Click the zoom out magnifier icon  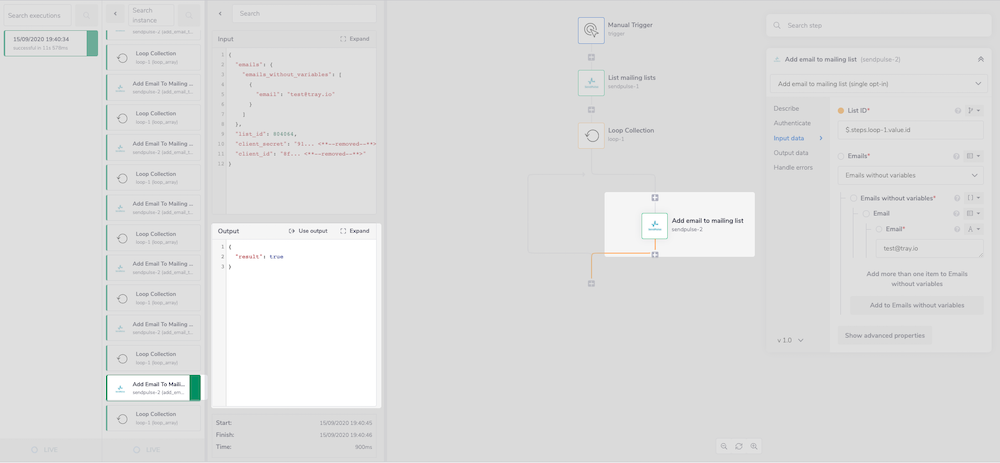click(x=723, y=446)
